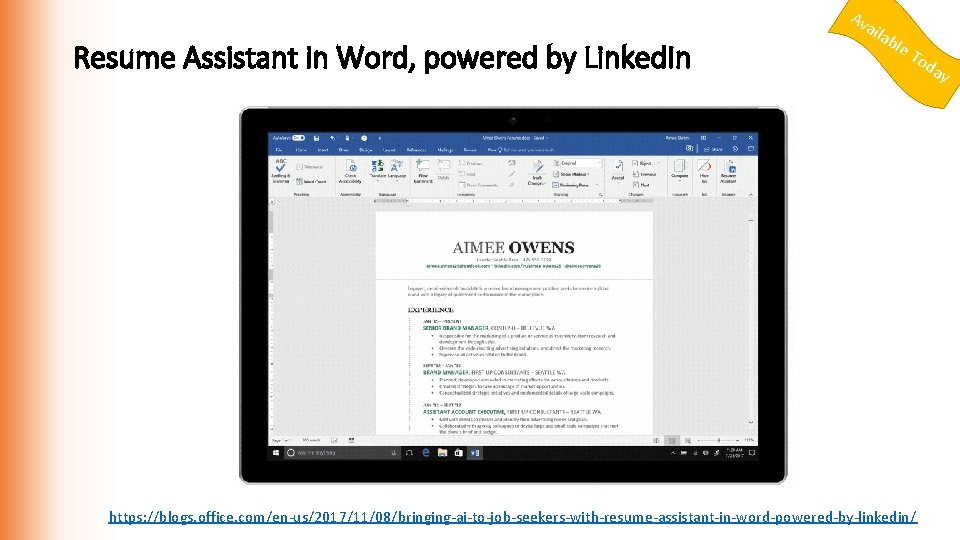The image size is (960, 540).
Task: Expand the Show Markup dropdown
Action: (x=571, y=174)
